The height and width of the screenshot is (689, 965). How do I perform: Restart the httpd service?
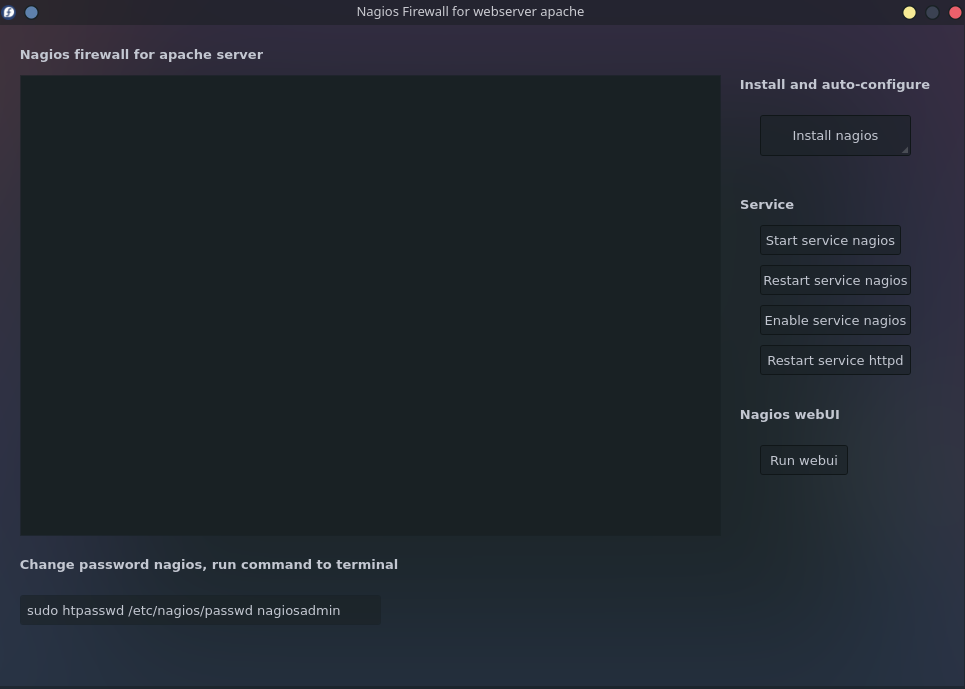(835, 360)
